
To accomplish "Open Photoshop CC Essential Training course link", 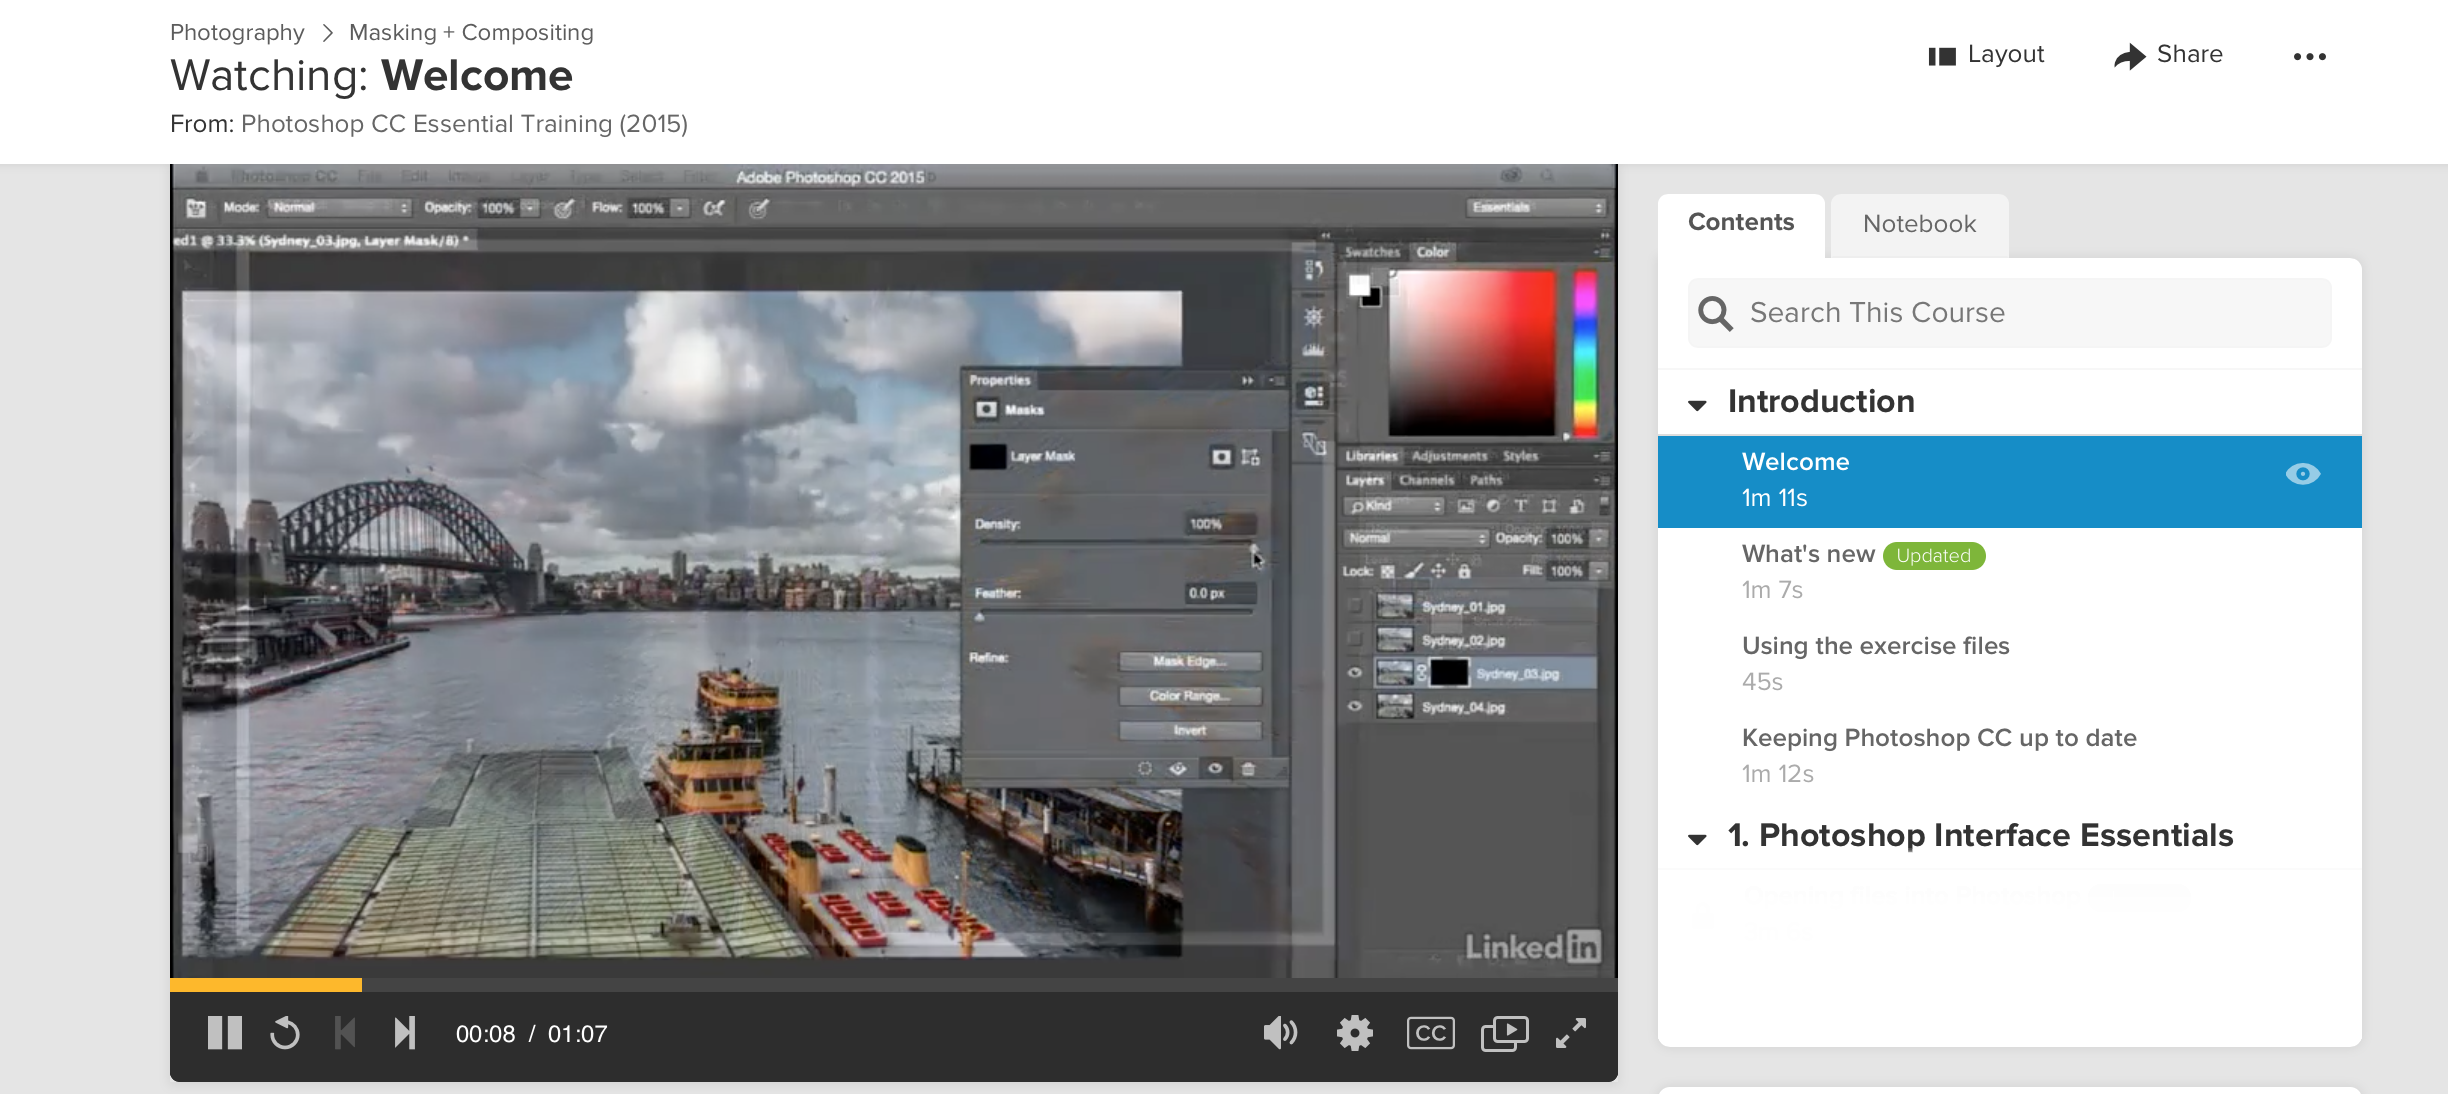I will click(464, 124).
